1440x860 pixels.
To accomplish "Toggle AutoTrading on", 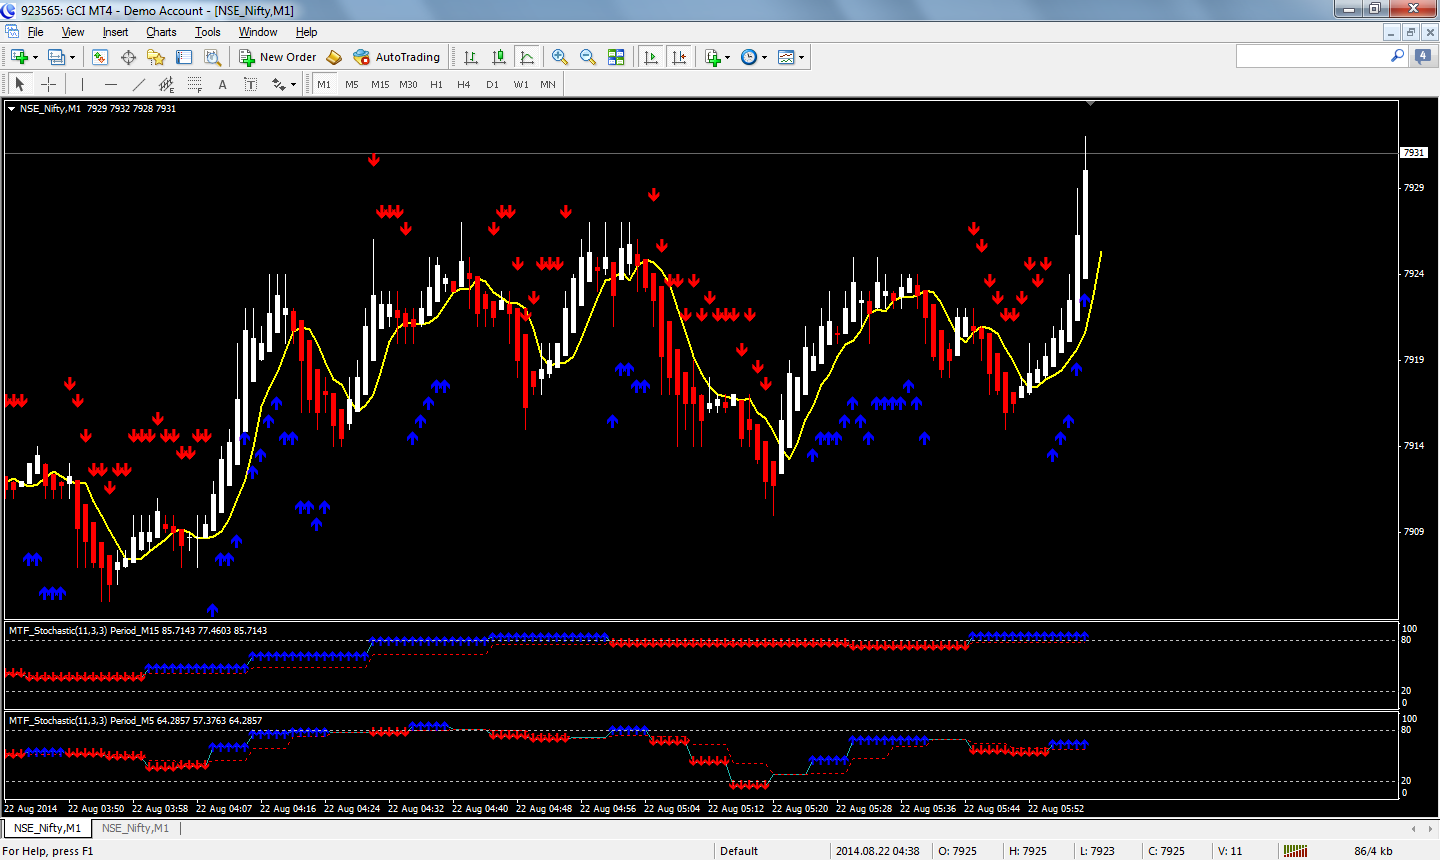I will pyautogui.click(x=397, y=57).
